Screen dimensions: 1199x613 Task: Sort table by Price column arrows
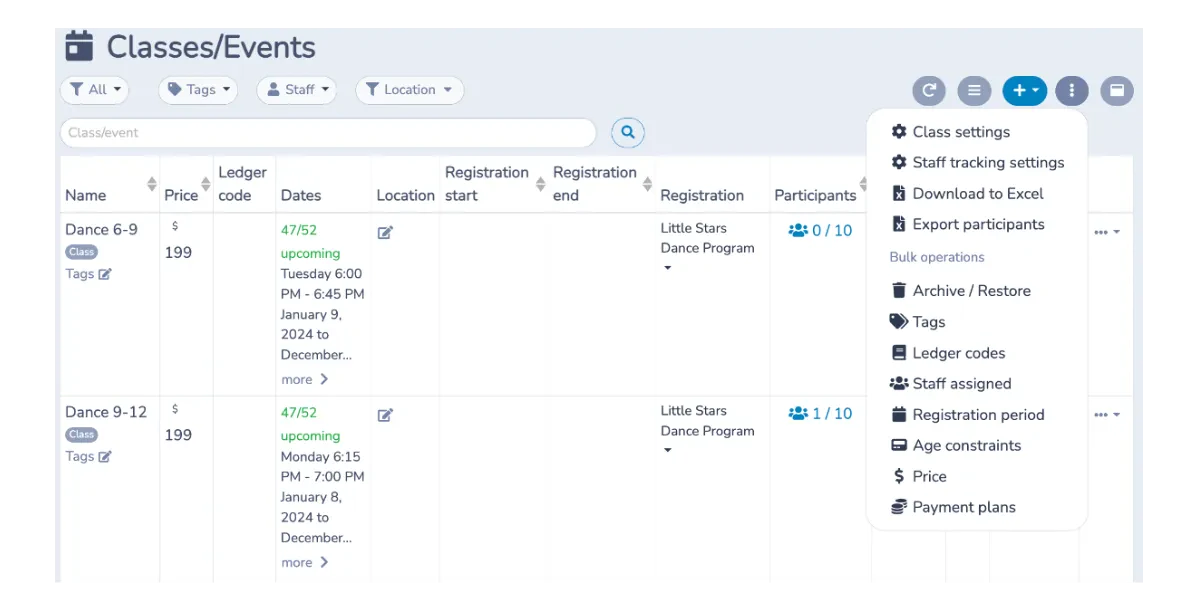(206, 183)
